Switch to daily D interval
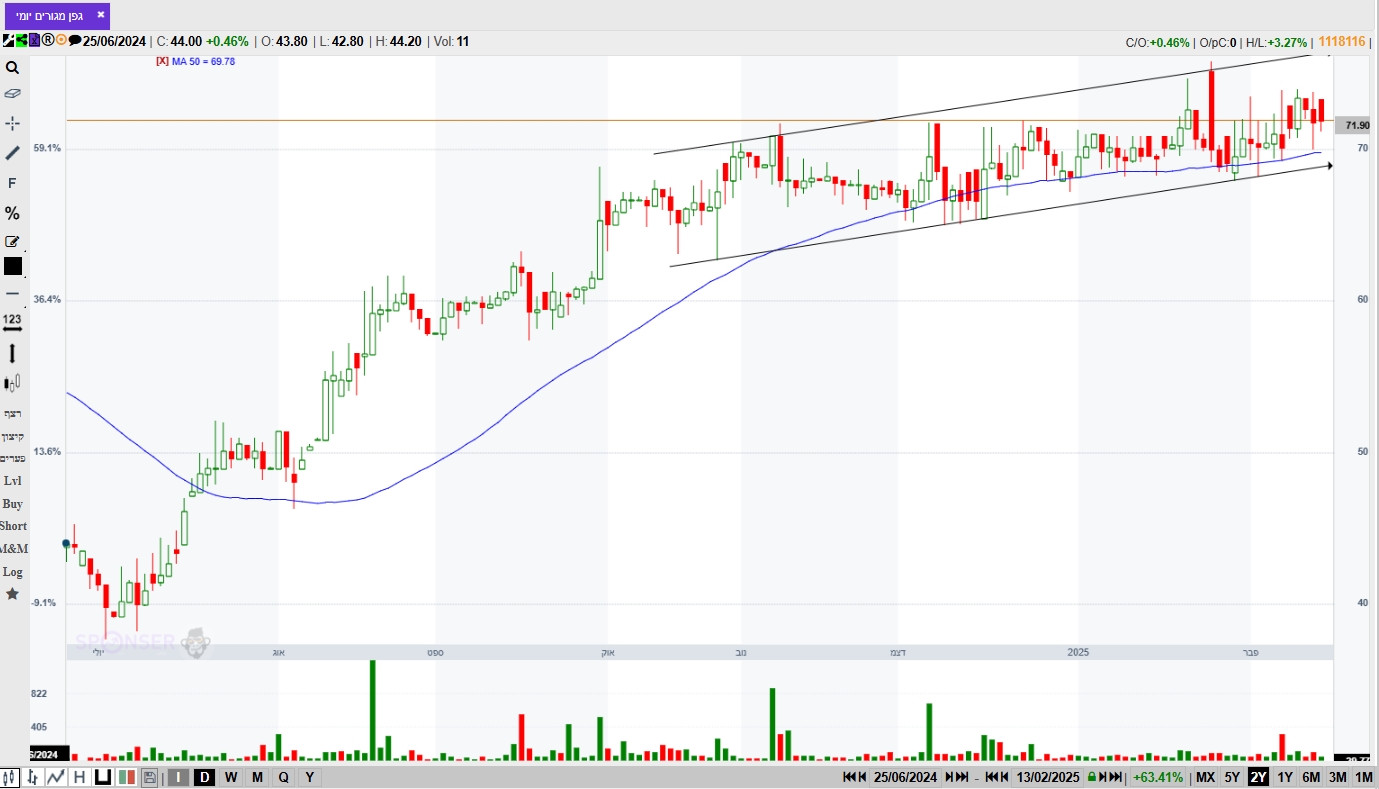This screenshot has height=789, width=1379. 204,777
